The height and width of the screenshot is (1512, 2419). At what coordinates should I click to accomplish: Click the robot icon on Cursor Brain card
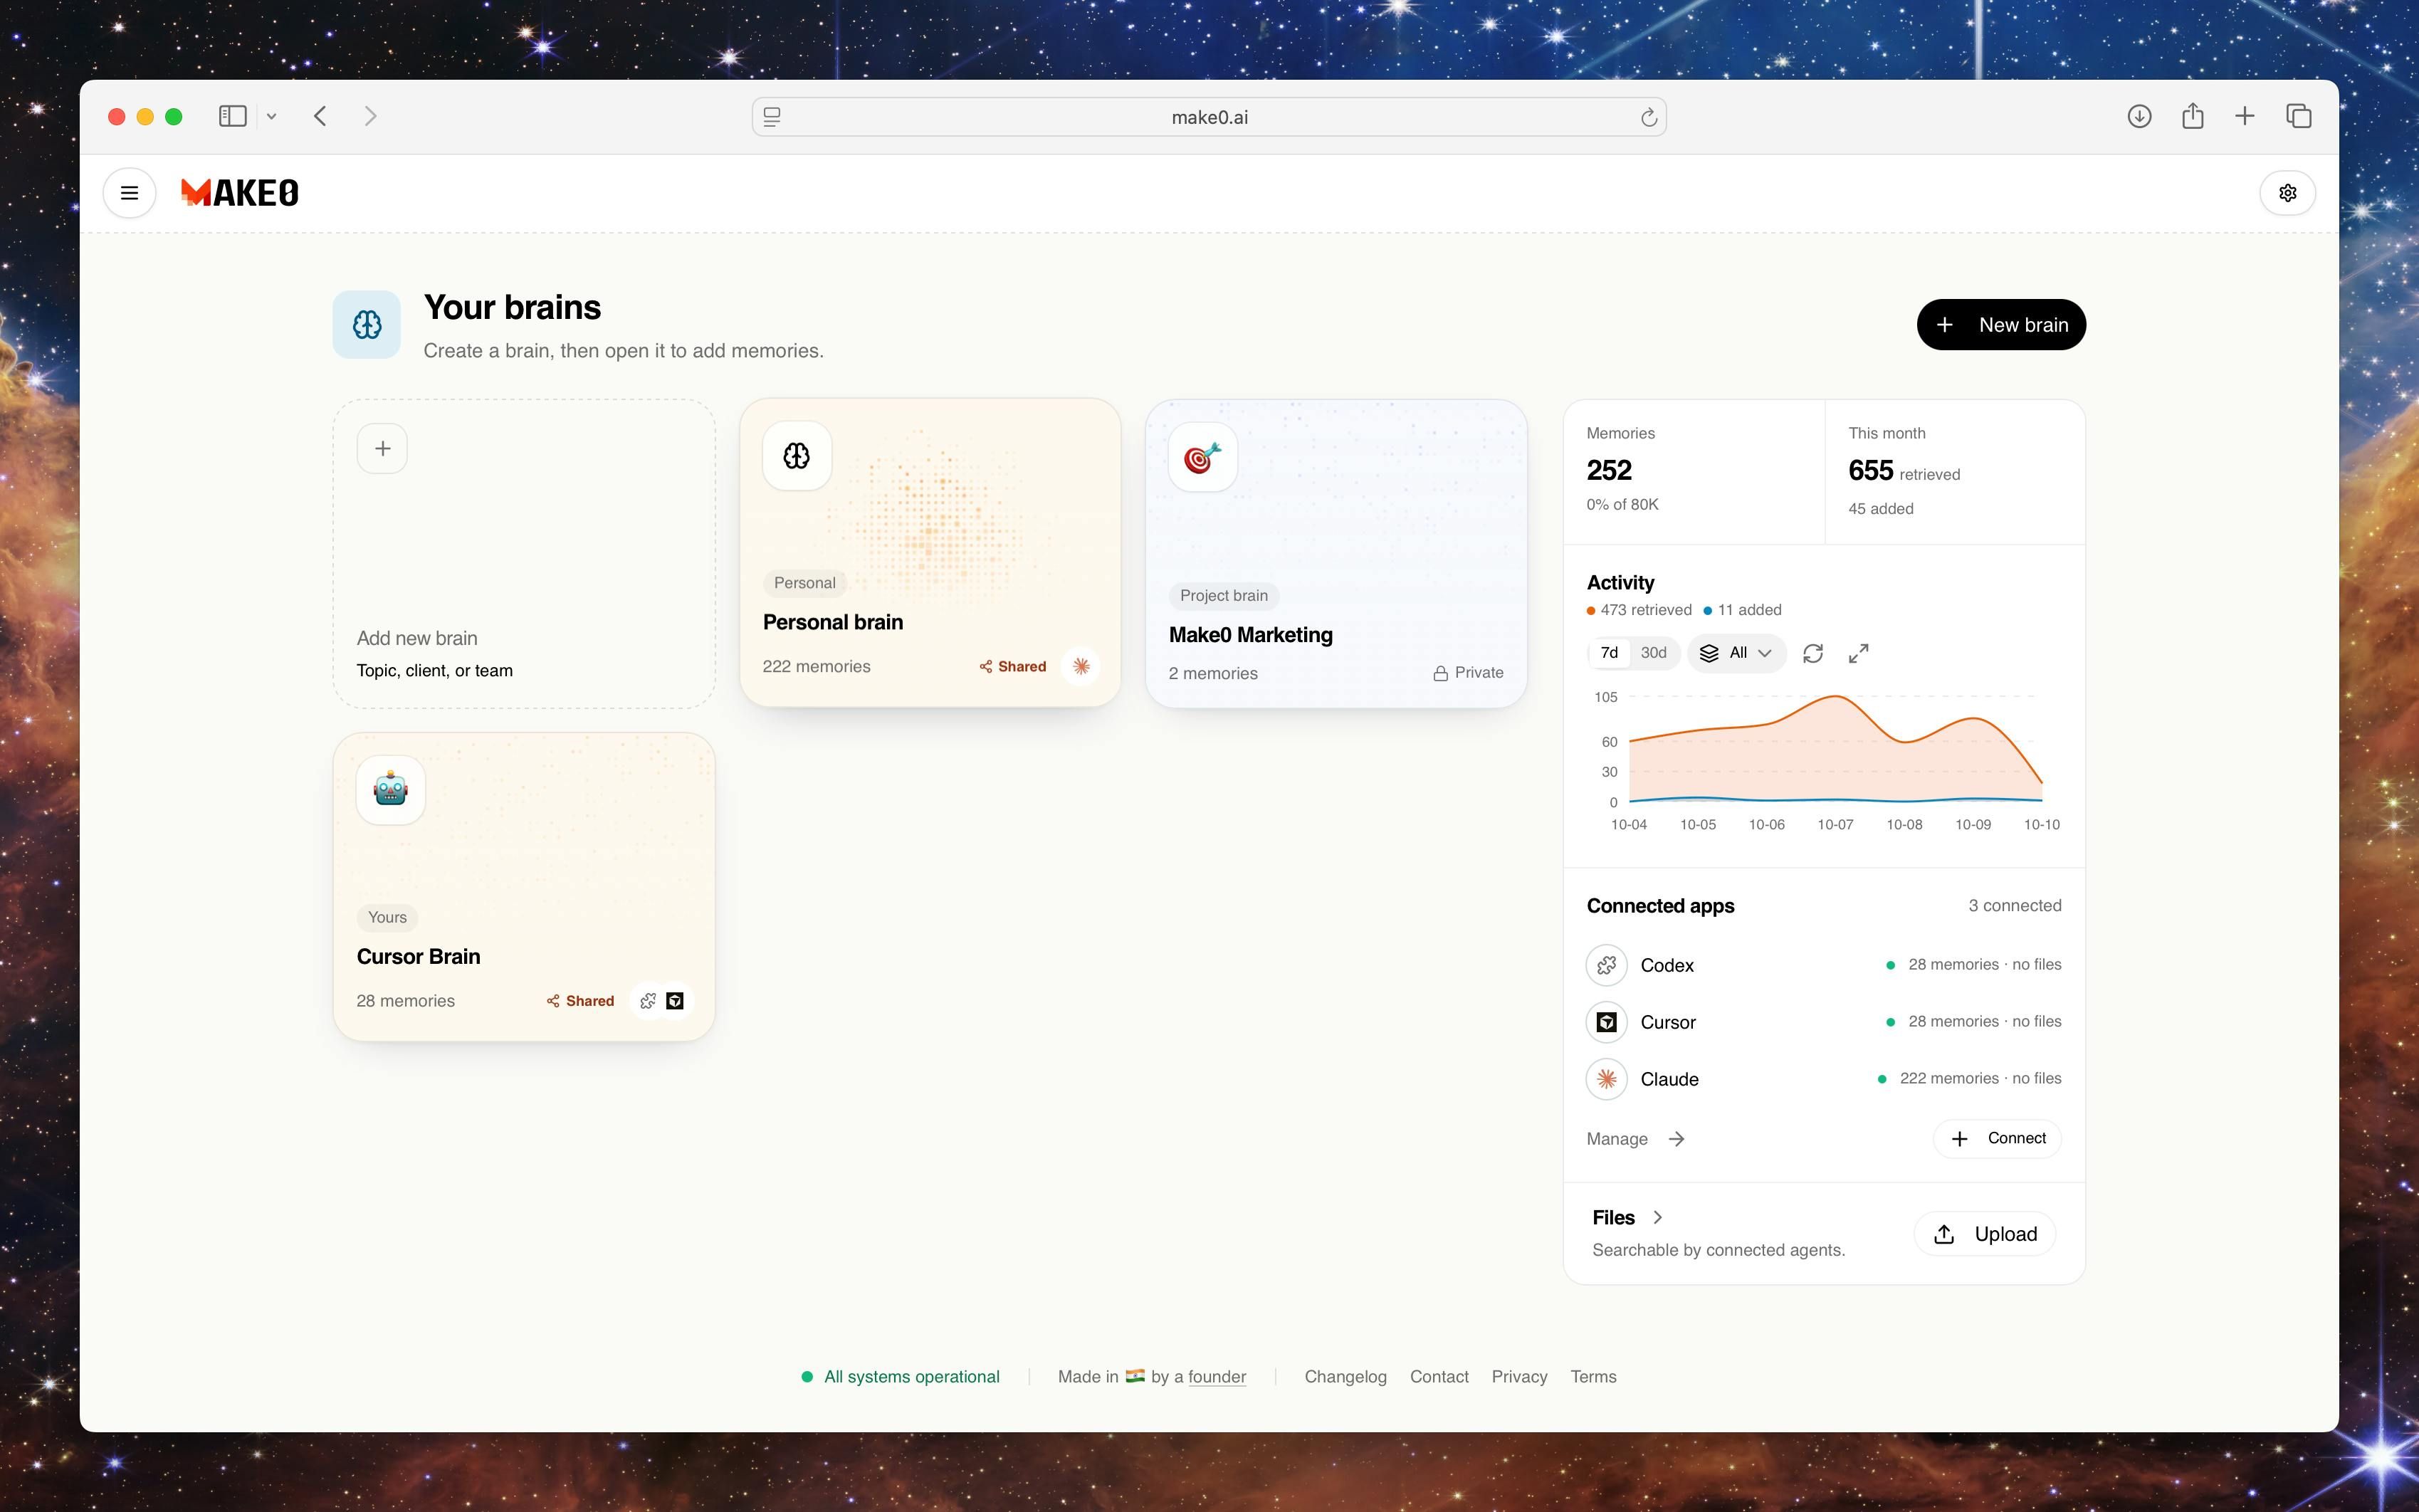391,790
